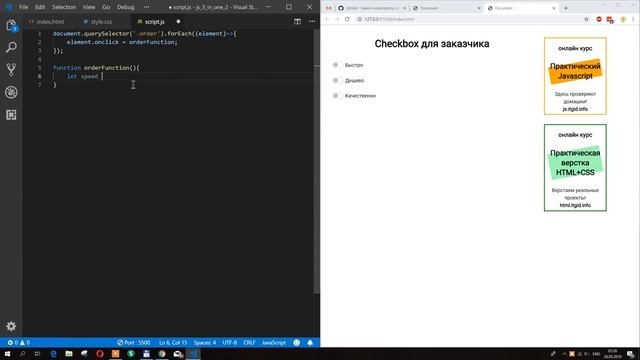Open the red ad-blocker extension icon
This screenshot has width=640, height=360.
pos(599,19)
